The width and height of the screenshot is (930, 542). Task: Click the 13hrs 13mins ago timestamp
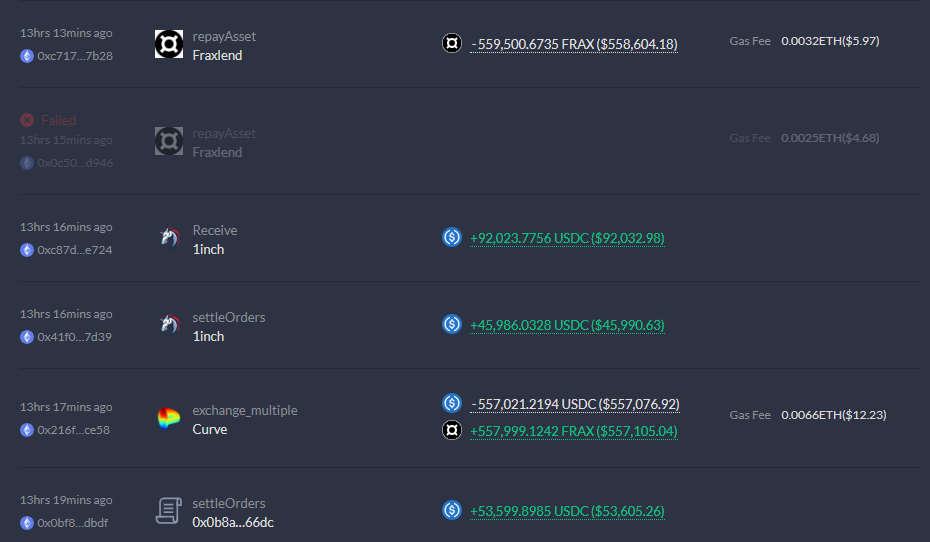[x=66, y=33]
